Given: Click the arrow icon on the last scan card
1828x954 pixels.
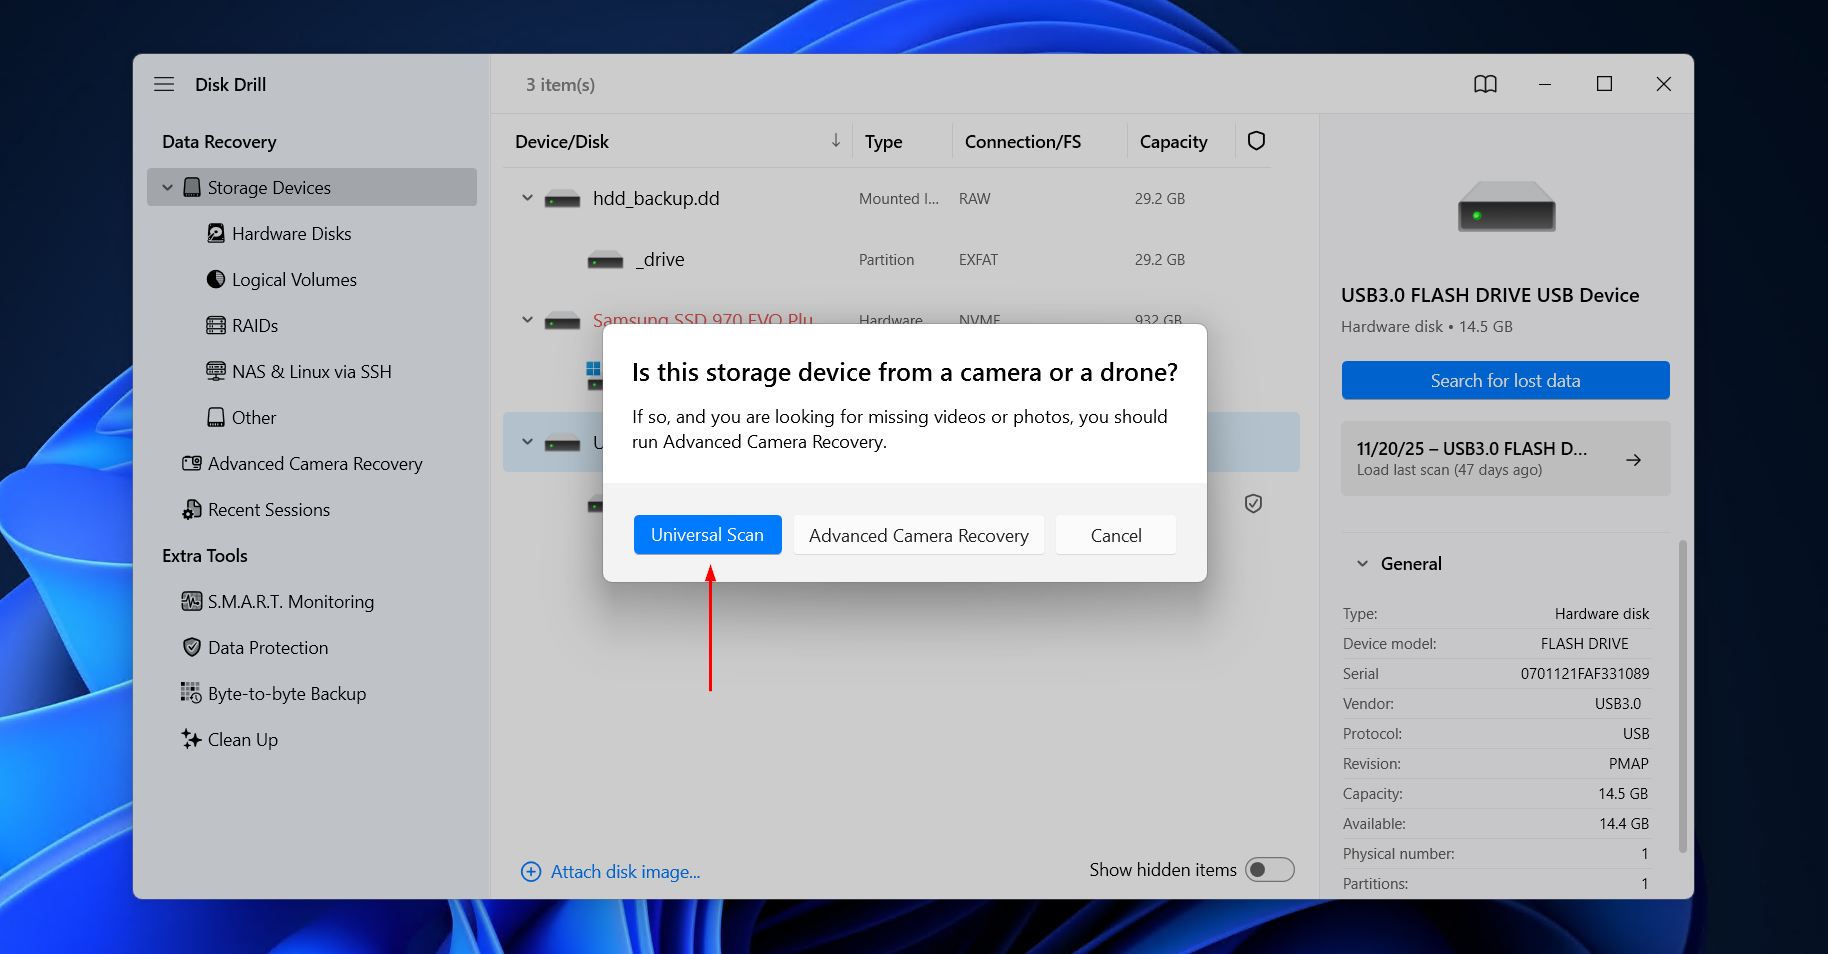Looking at the screenshot, I should [1634, 459].
